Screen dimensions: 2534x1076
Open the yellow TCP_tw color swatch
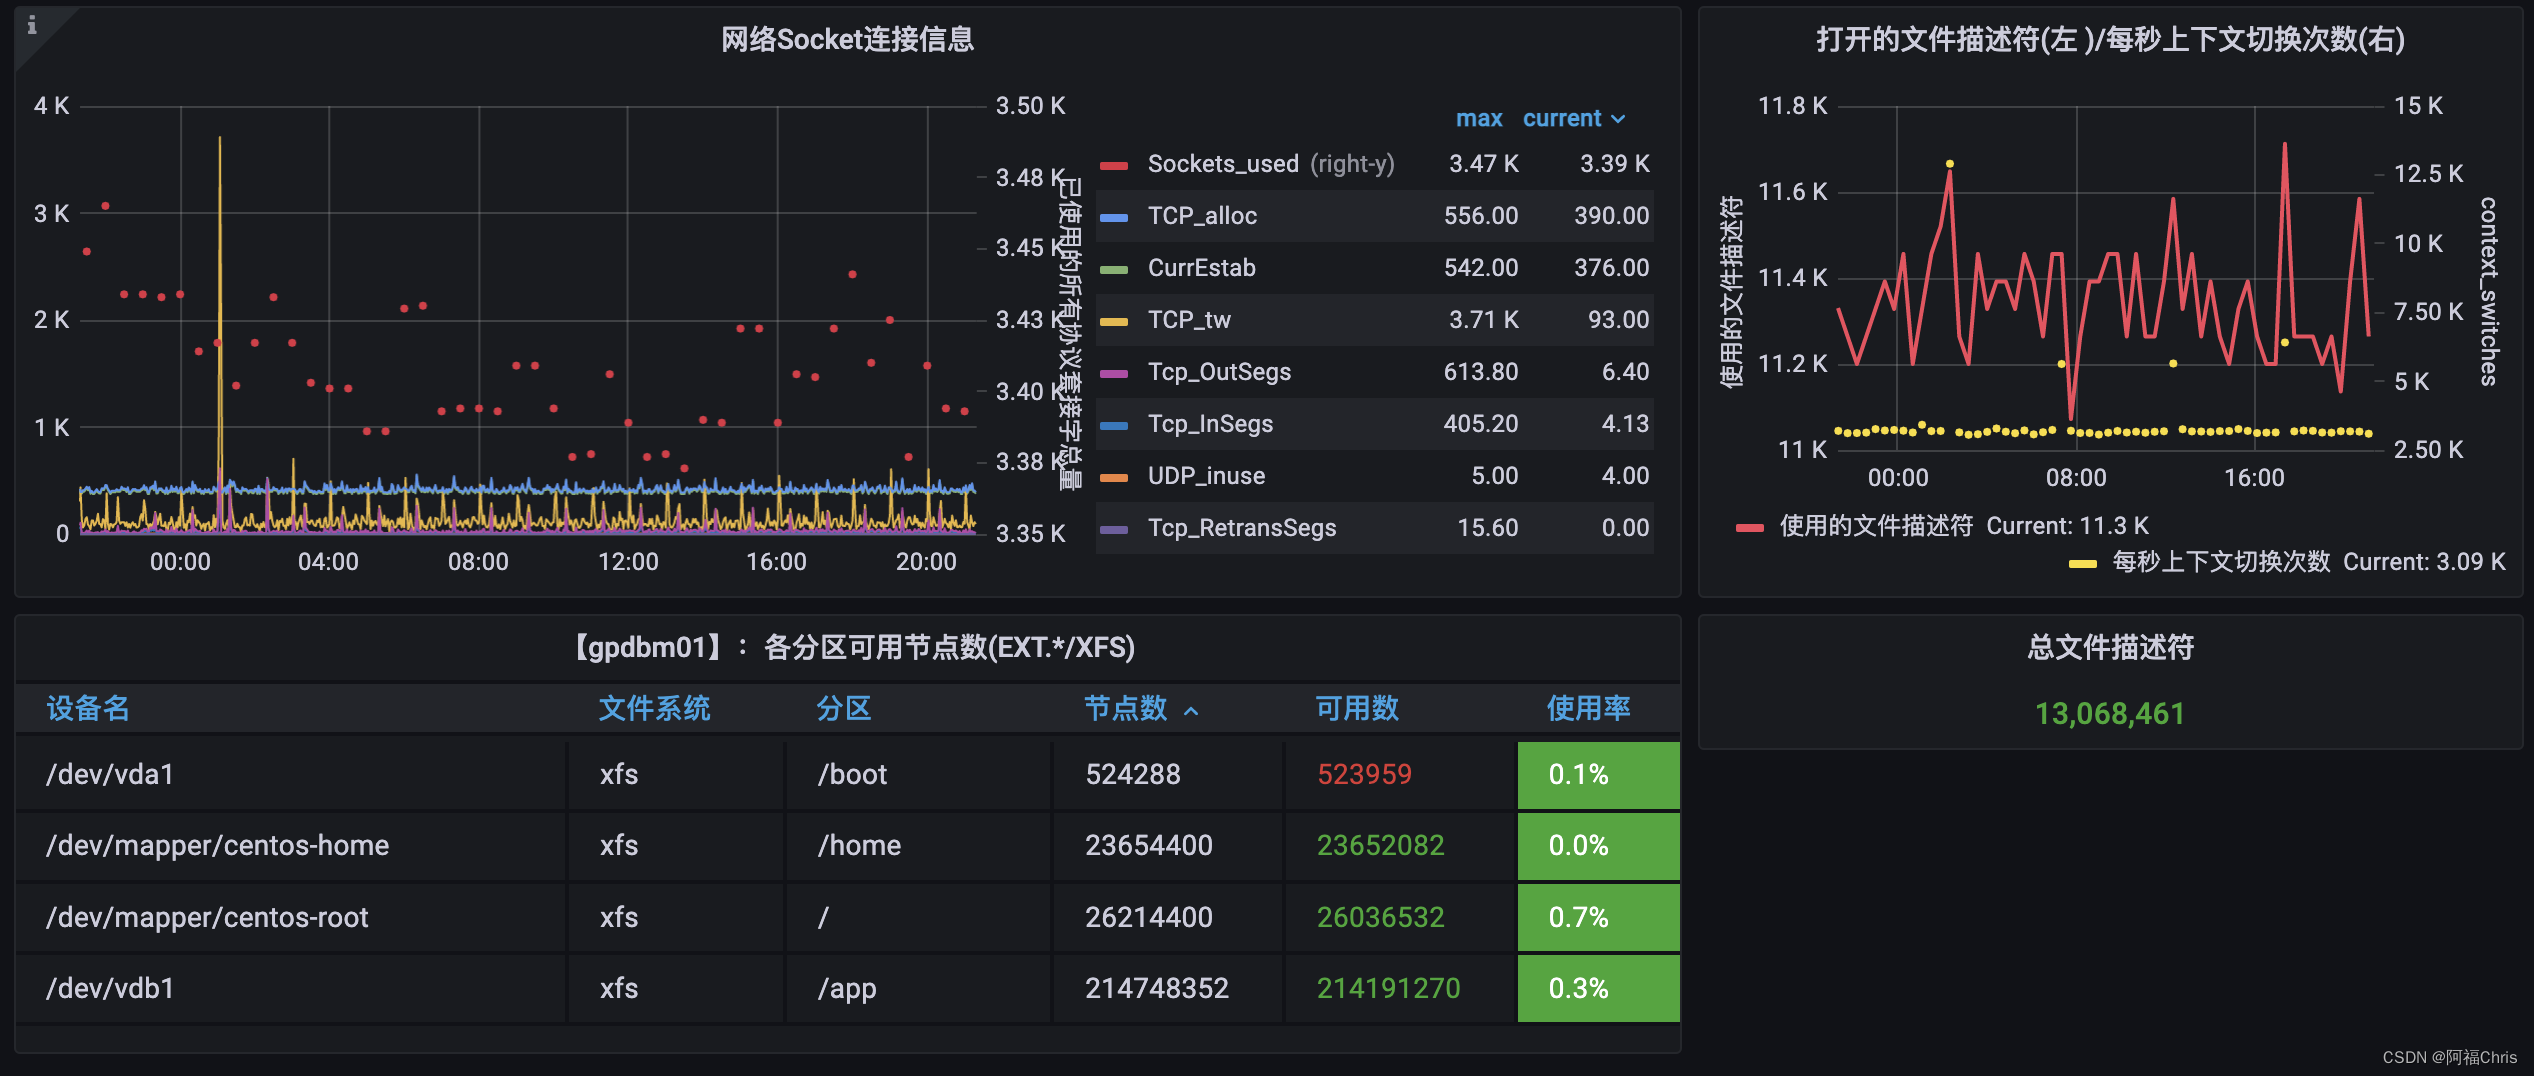tap(1114, 321)
